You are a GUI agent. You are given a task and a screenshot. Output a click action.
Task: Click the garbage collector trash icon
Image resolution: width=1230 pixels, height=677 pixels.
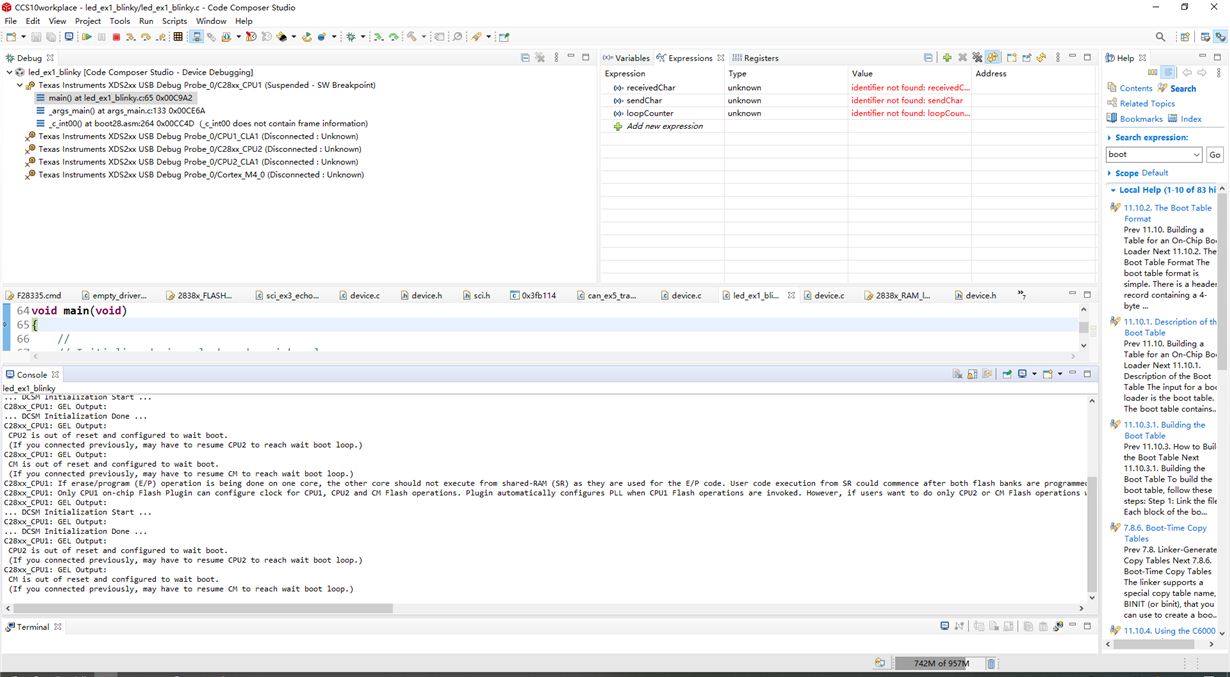[x=991, y=663]
